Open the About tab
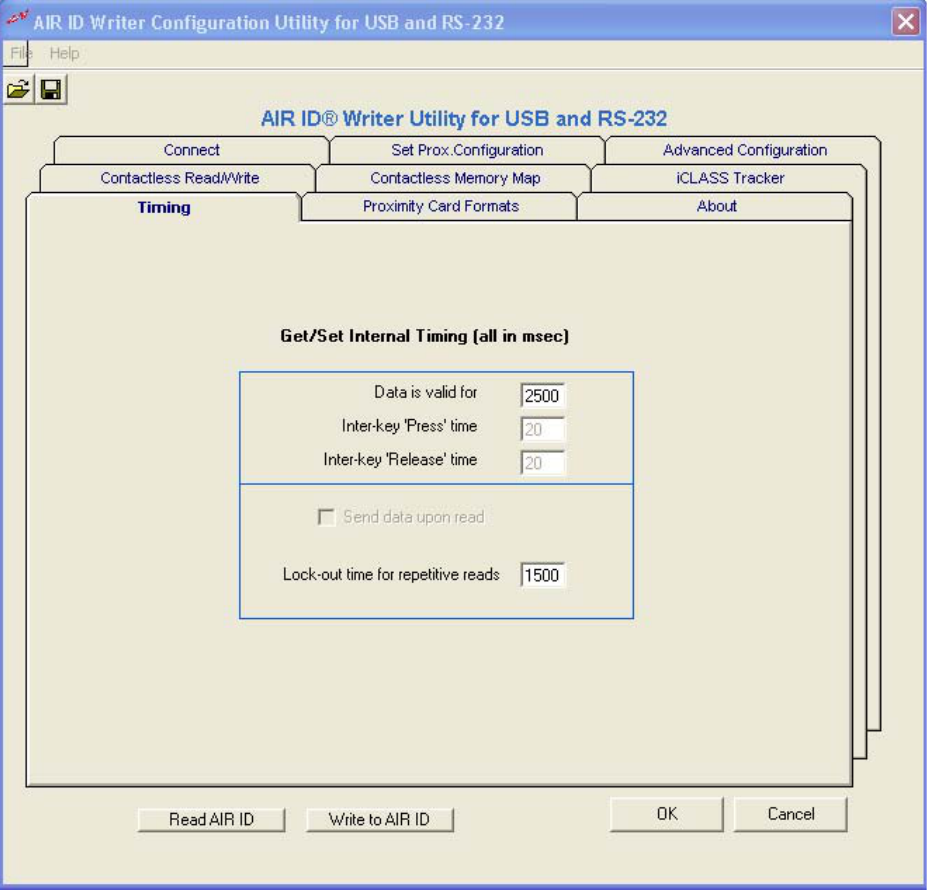The height and width of the screenshot is (890, 927). click(x=717, y=206)
